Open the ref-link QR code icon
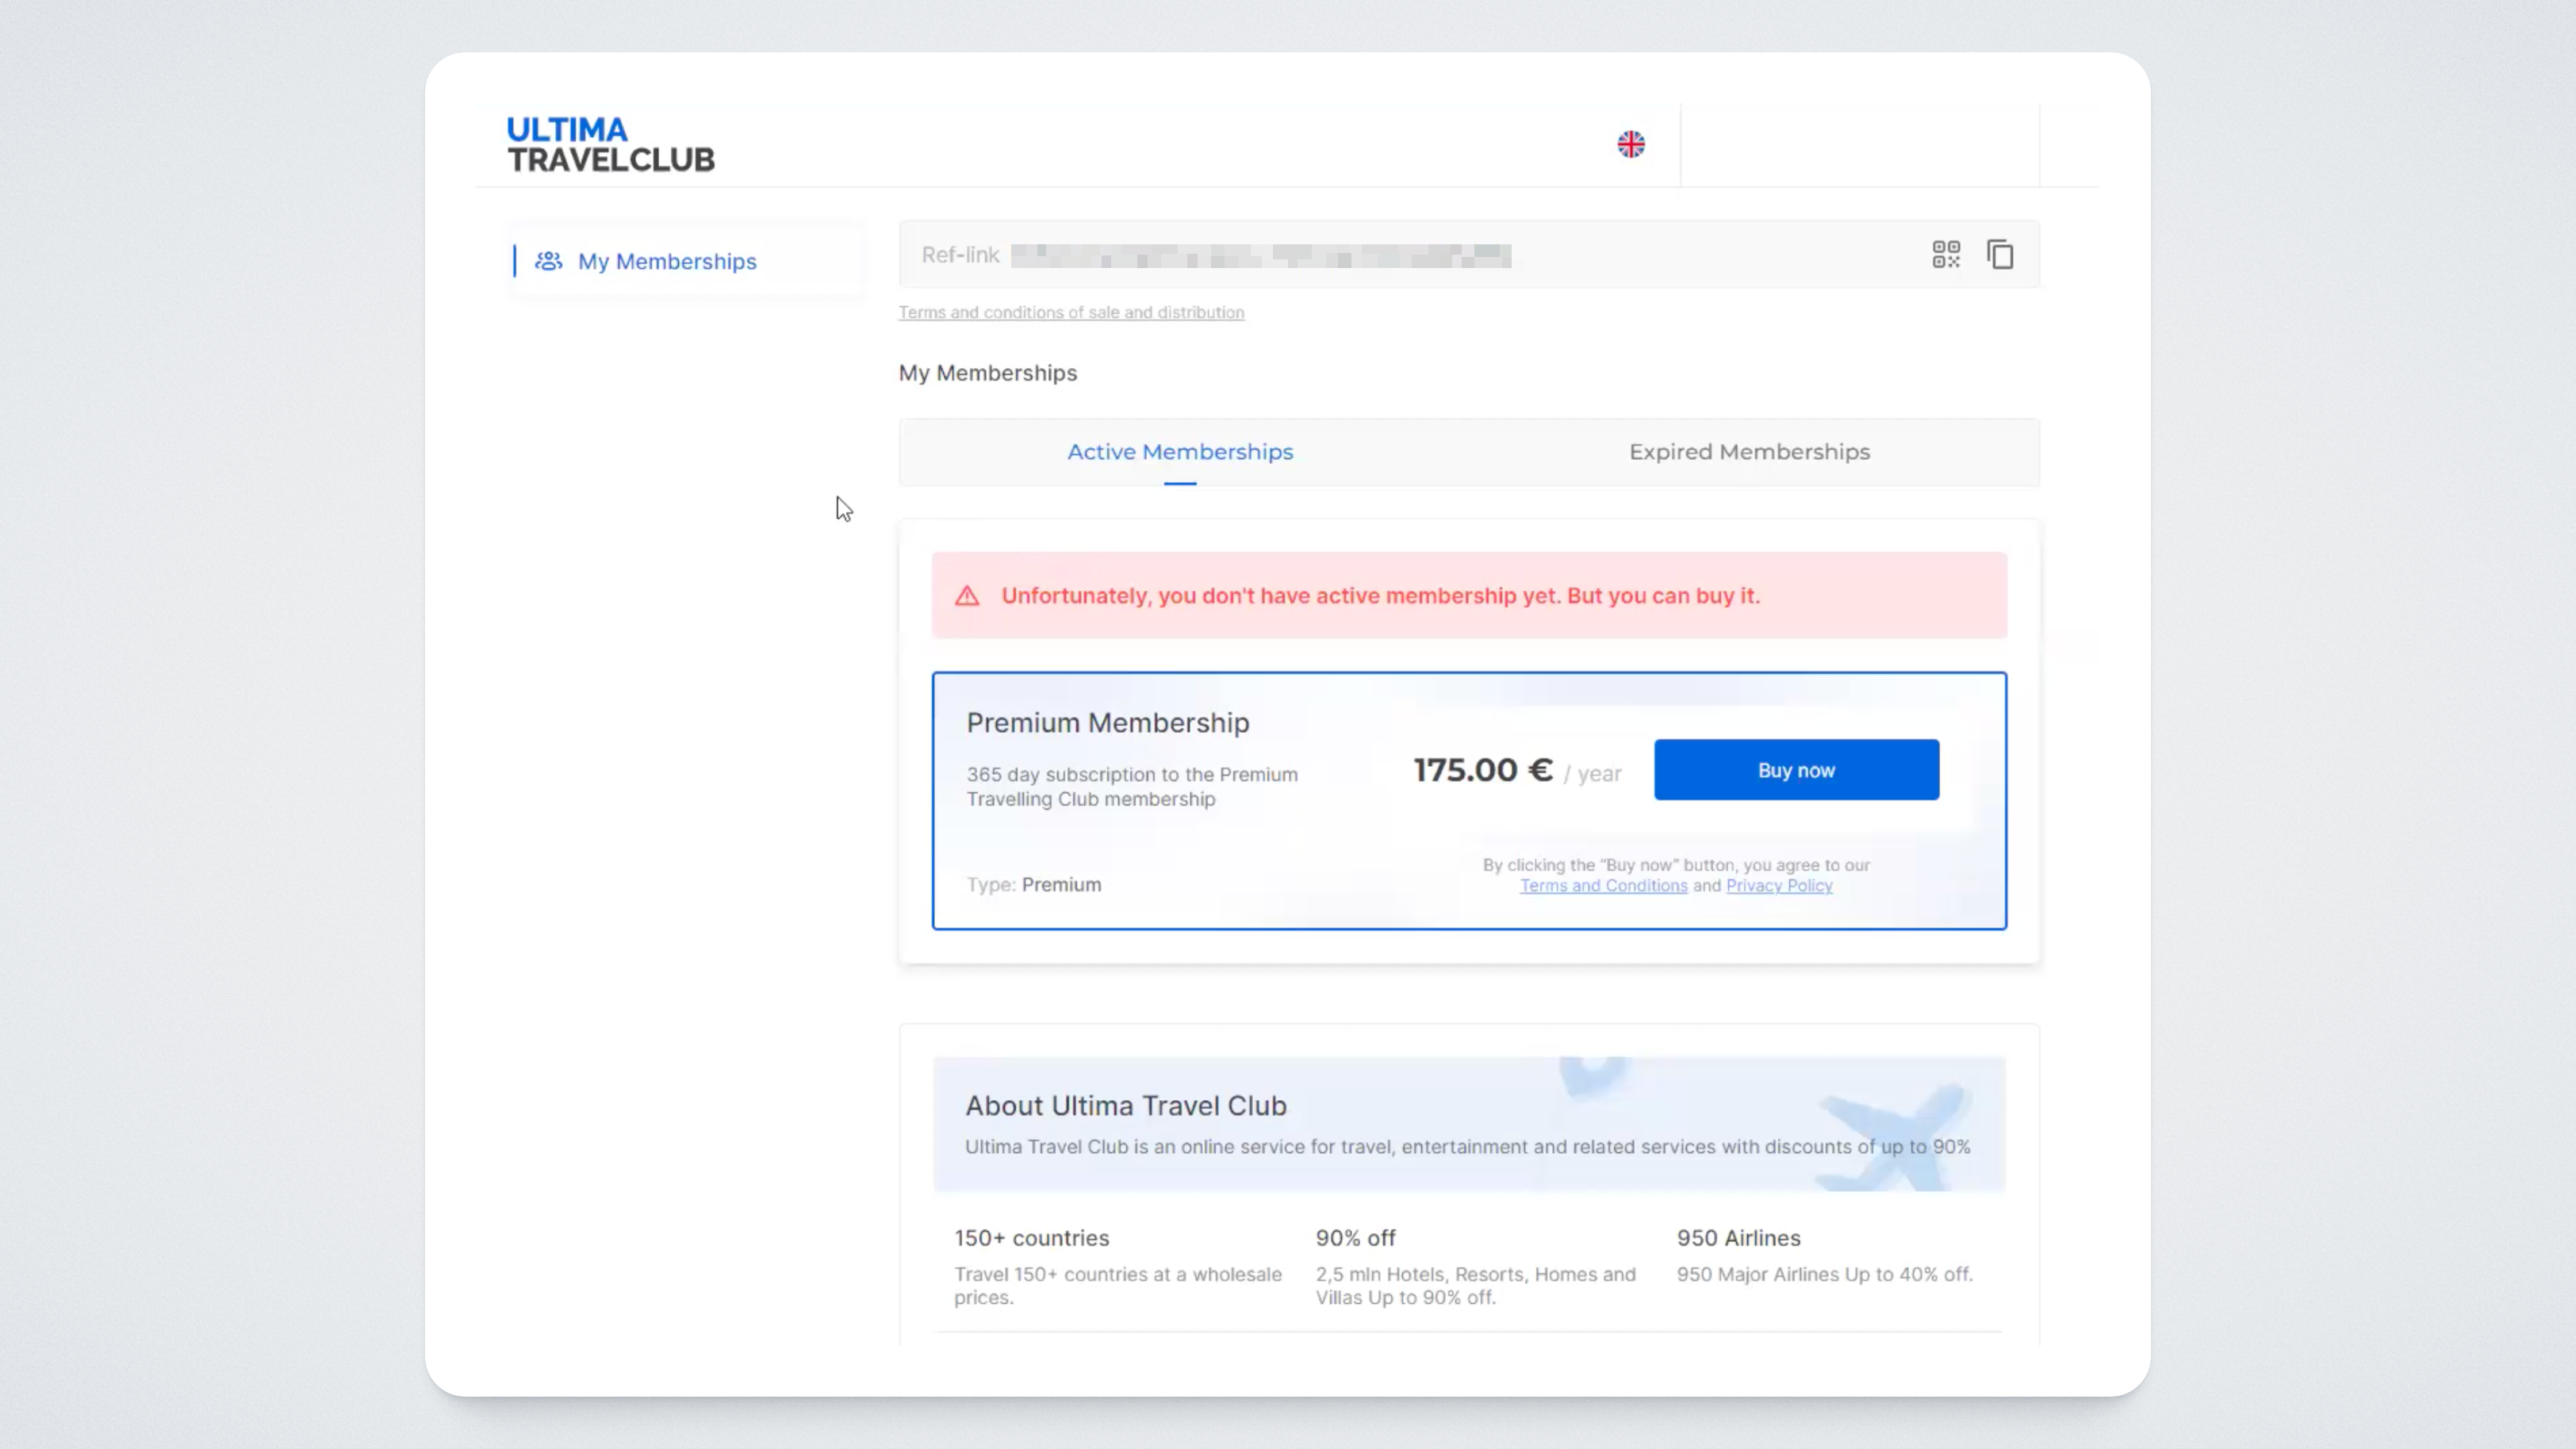This screenshot has height=1449, width=2576. coord(1946,254)
